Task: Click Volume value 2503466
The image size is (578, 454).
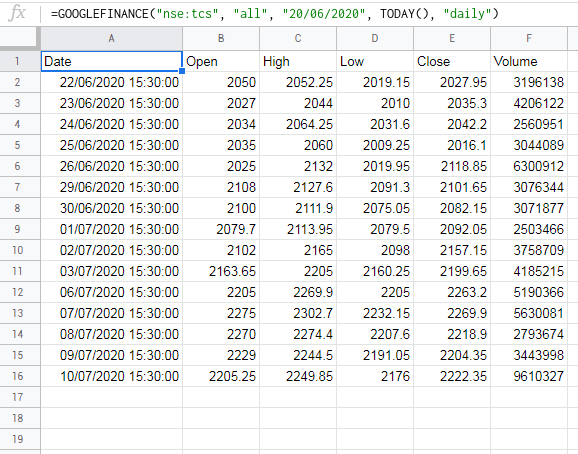Action: click(x=529, y=229)
